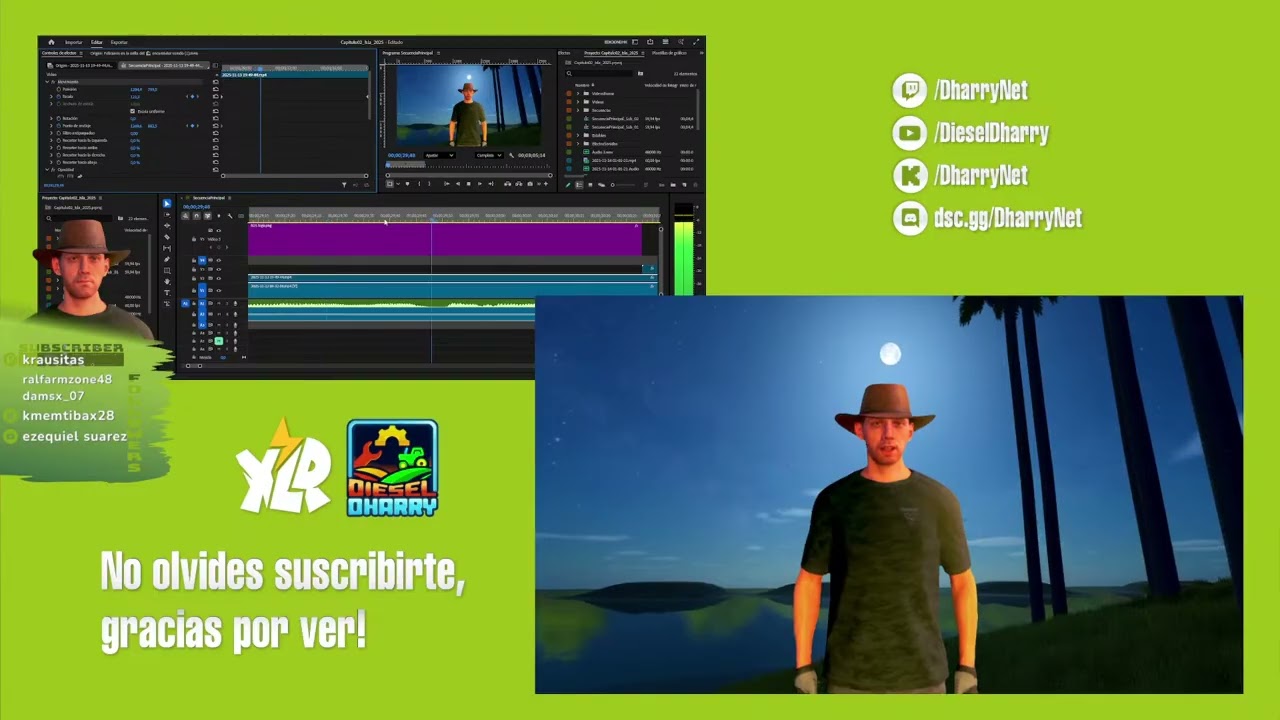The image size is (1280, 720).
Task: Collapse the Opacidad effect group
Action: (x=47, y=169)
